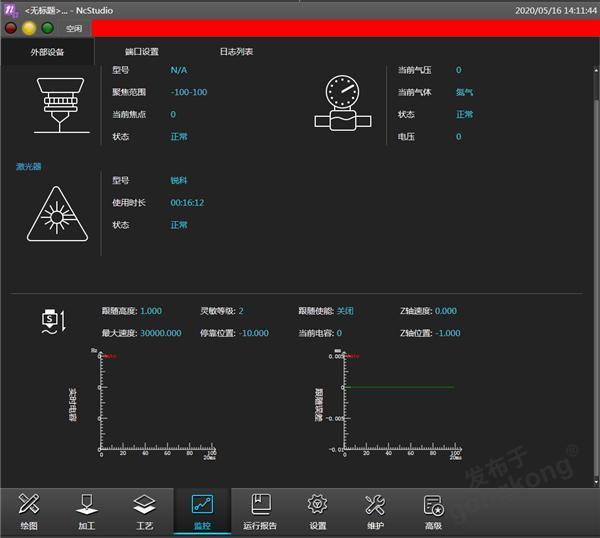
Task: Click the yellow circle window button
Action: [x=29, y=28]
